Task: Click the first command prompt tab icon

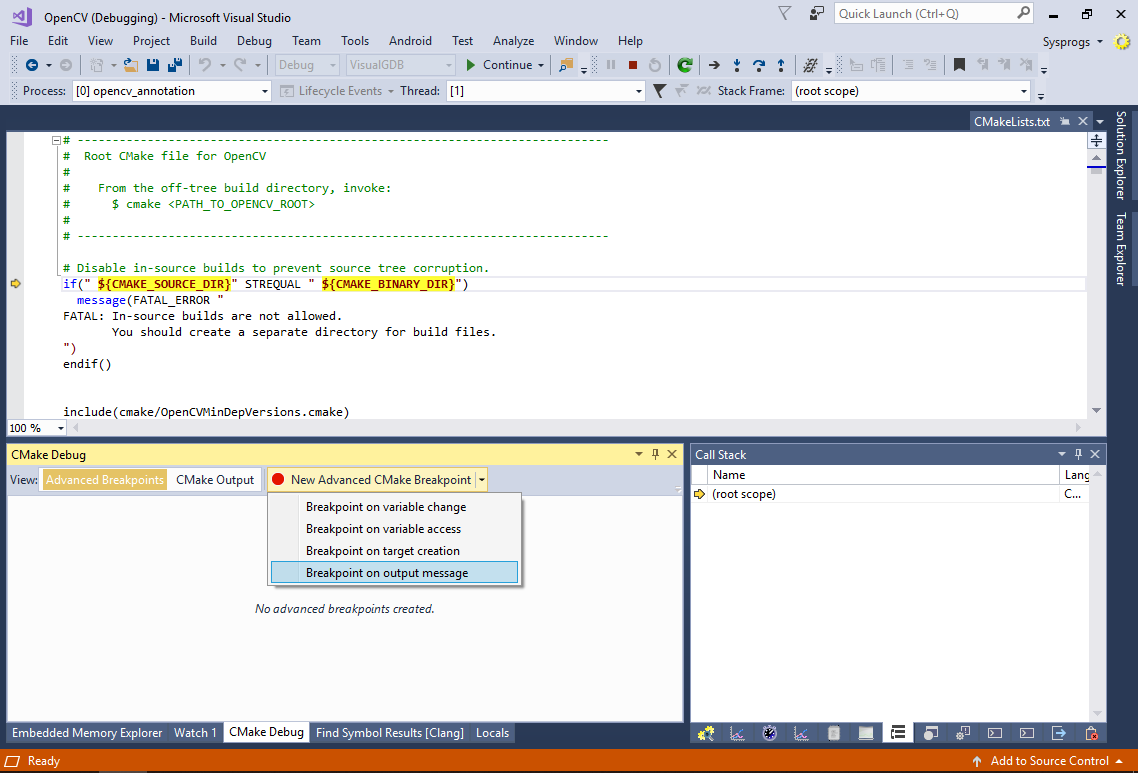Action: click(994, 733)
